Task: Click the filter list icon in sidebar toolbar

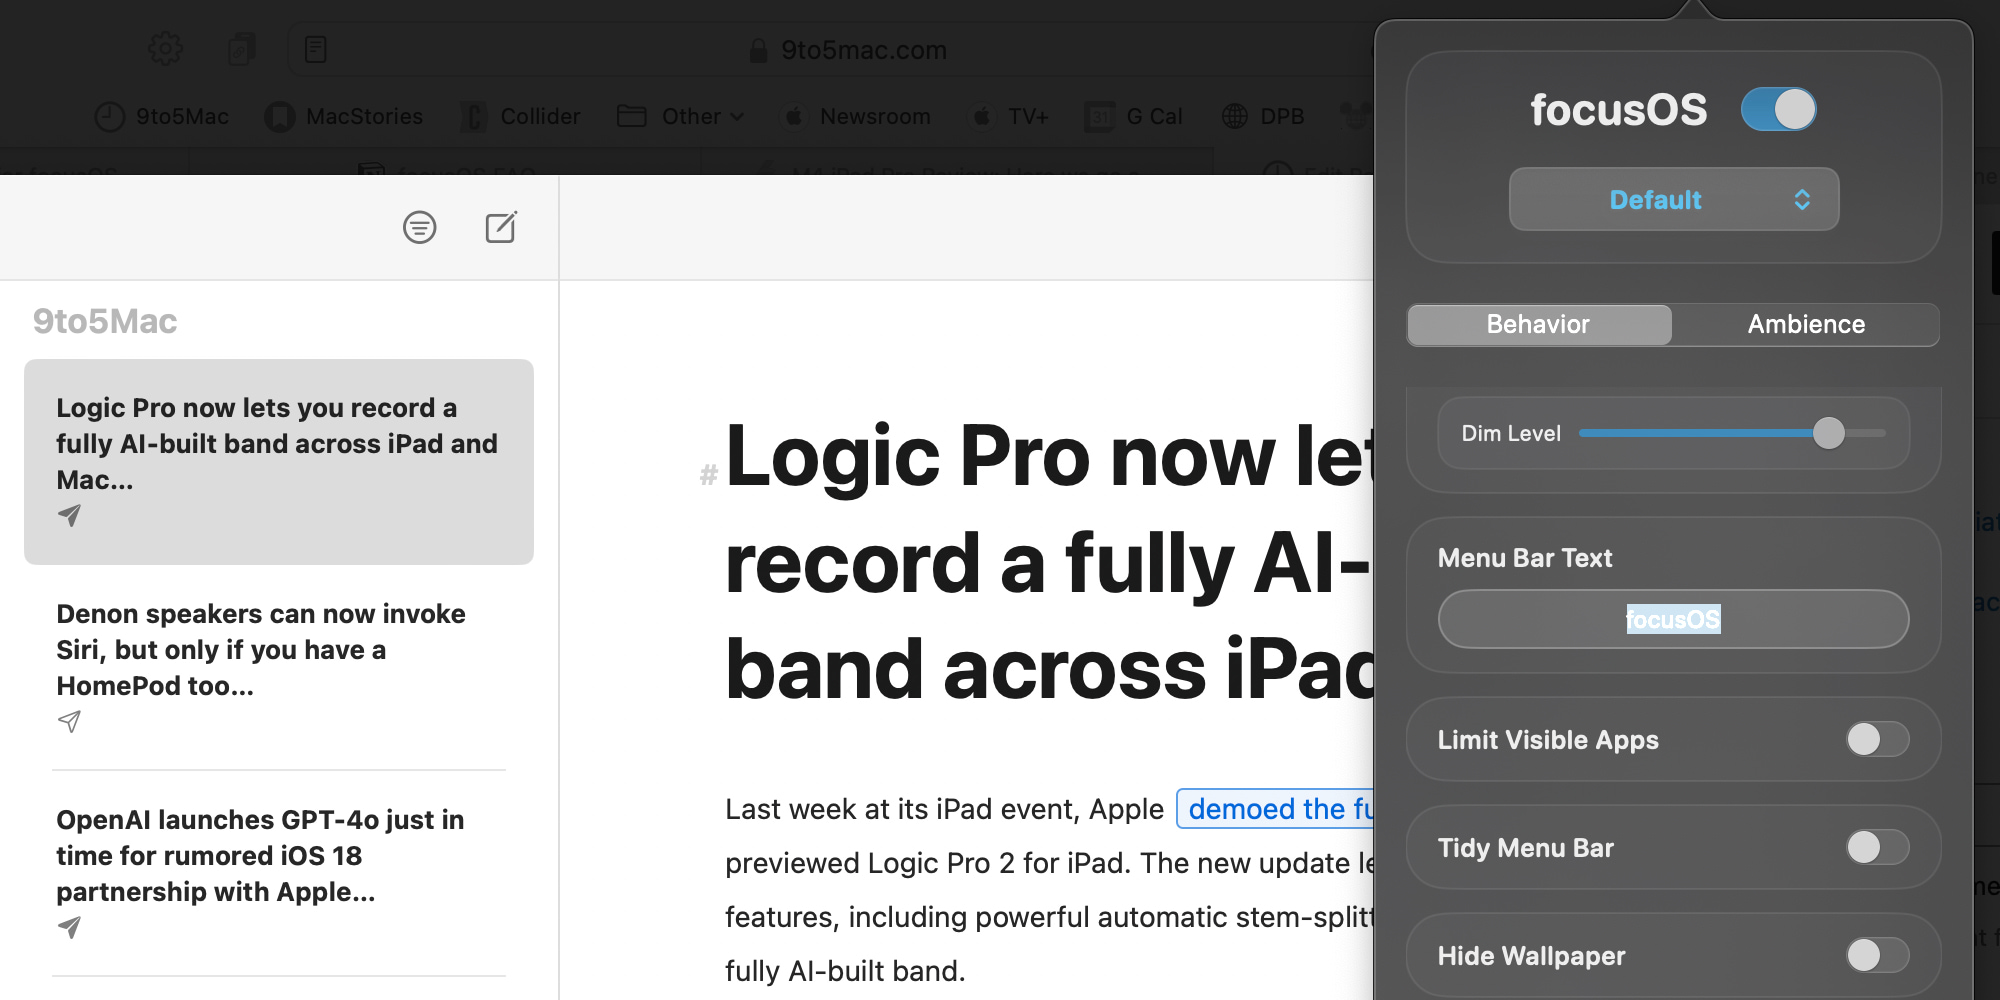Action: click(419, 228)
